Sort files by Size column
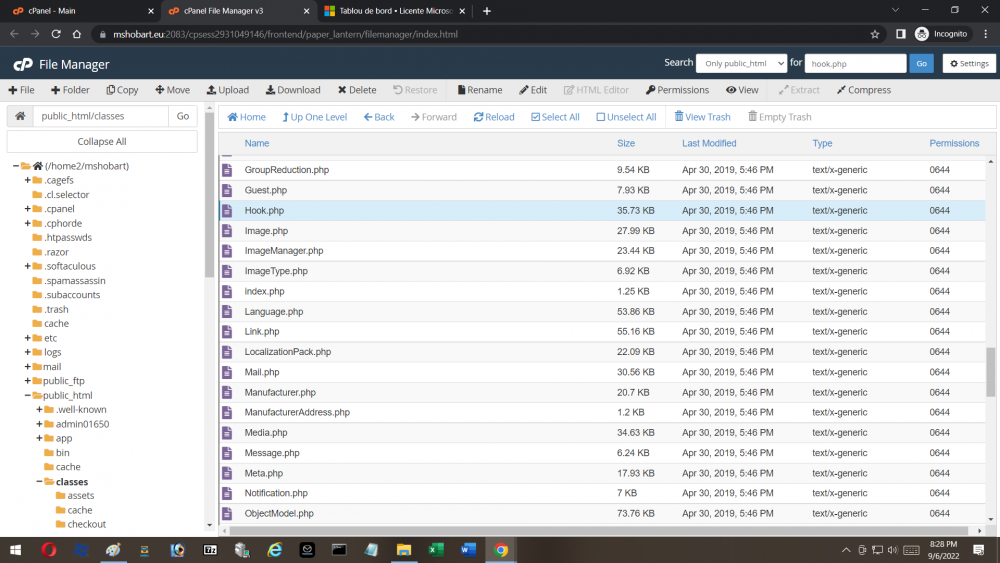1000x563 pixels. click(626, 143)
